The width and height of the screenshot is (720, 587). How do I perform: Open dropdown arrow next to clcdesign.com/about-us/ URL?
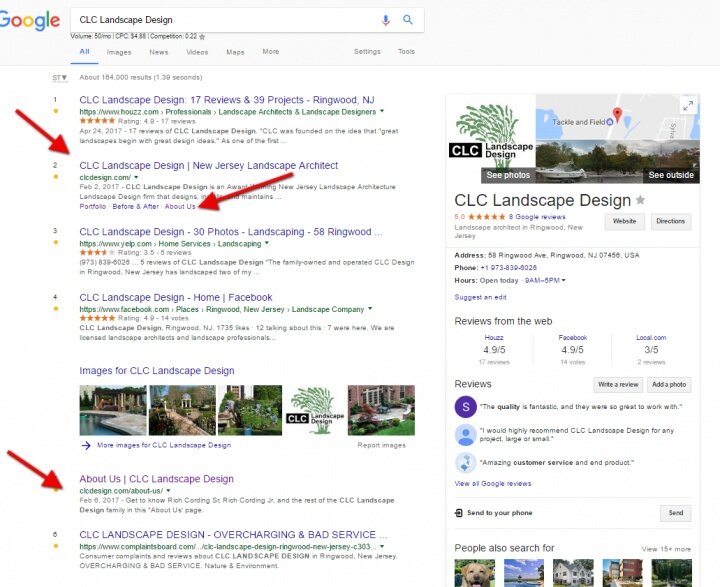168,491
